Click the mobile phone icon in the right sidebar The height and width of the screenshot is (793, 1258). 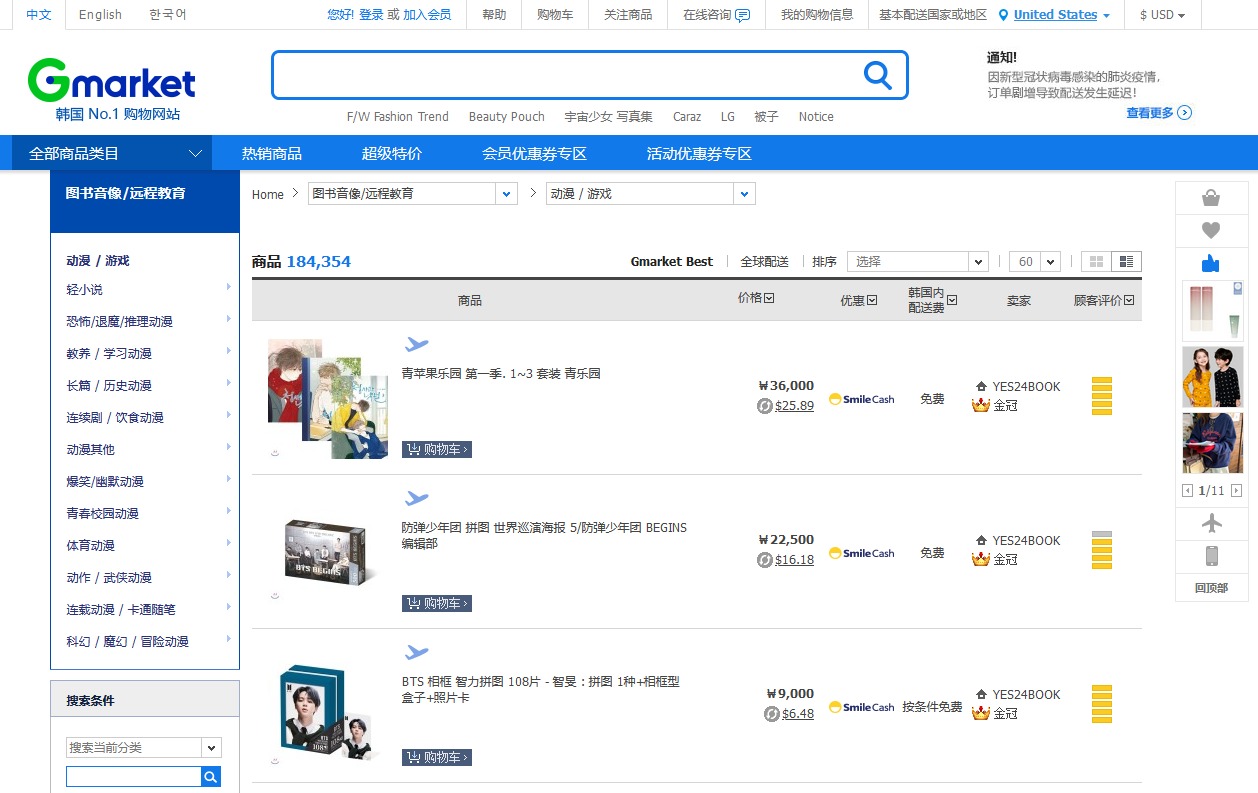point(1211,556)
